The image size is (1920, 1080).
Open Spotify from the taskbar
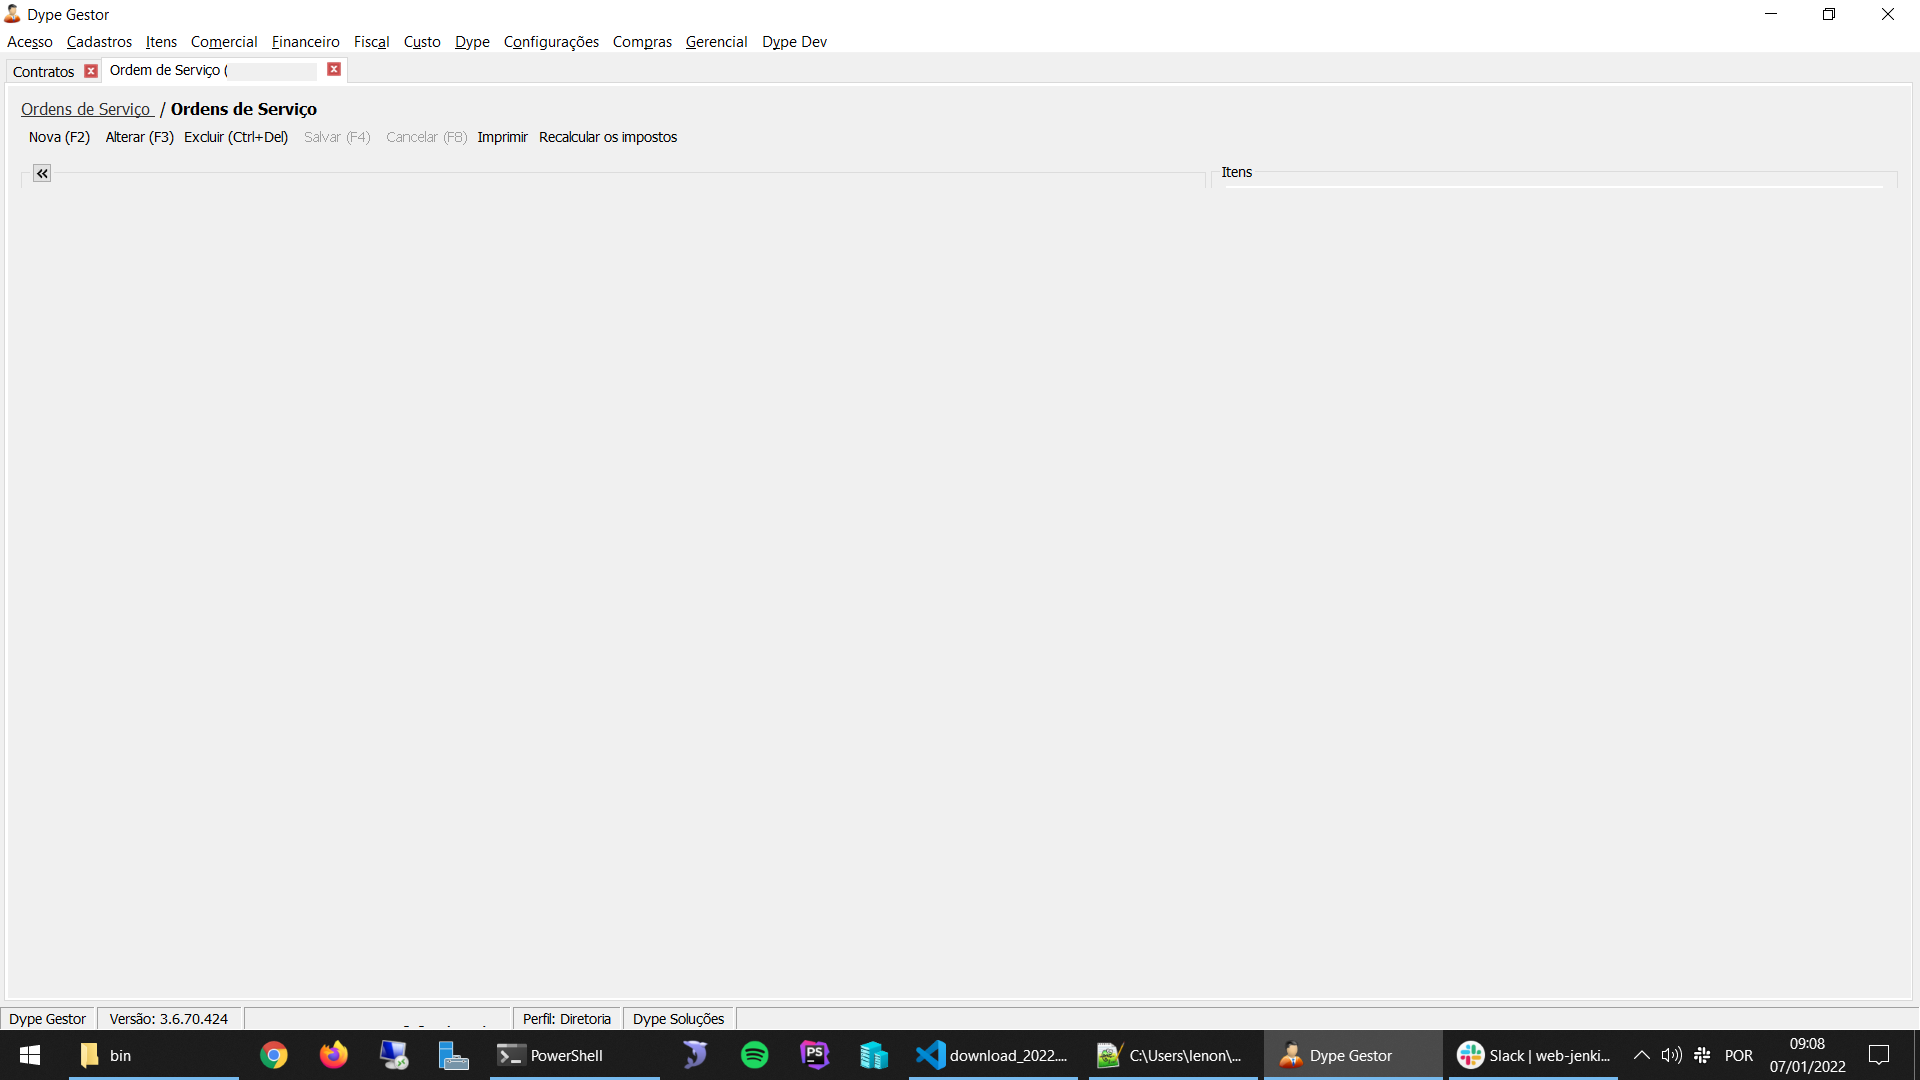pyautogui.click(x=755, y=1055)
